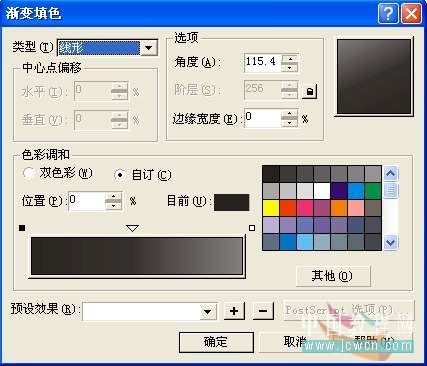The height and width of the screenshot is (366, 427).
Task: Pick the green palette swatch
Action: [373, 191]
